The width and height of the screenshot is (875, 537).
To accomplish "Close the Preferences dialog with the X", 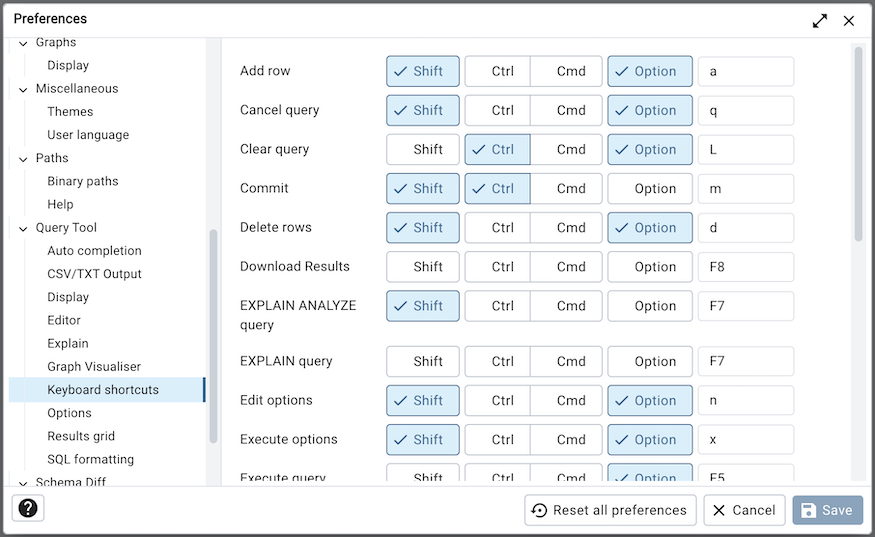I will pyautogui.click(x=849, y=21).
